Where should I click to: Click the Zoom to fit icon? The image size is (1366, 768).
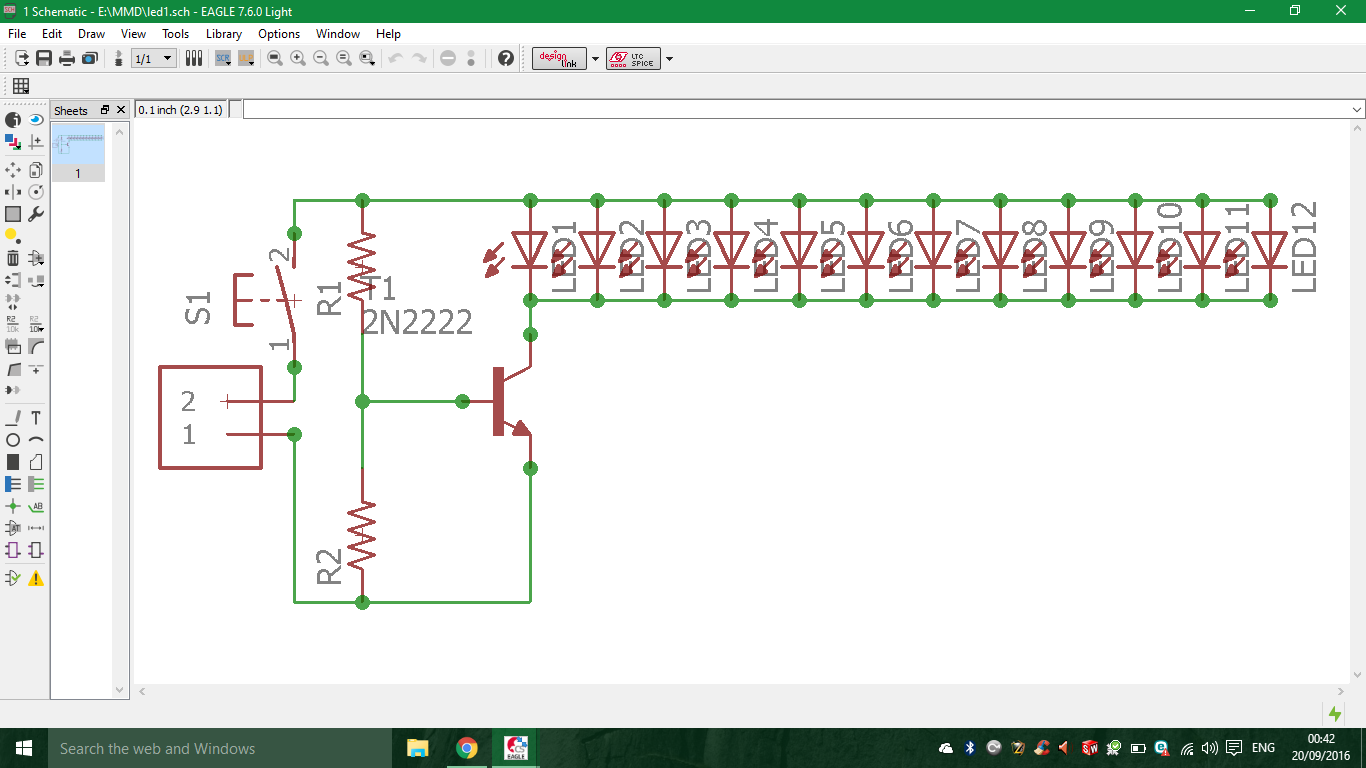point(275,58)
